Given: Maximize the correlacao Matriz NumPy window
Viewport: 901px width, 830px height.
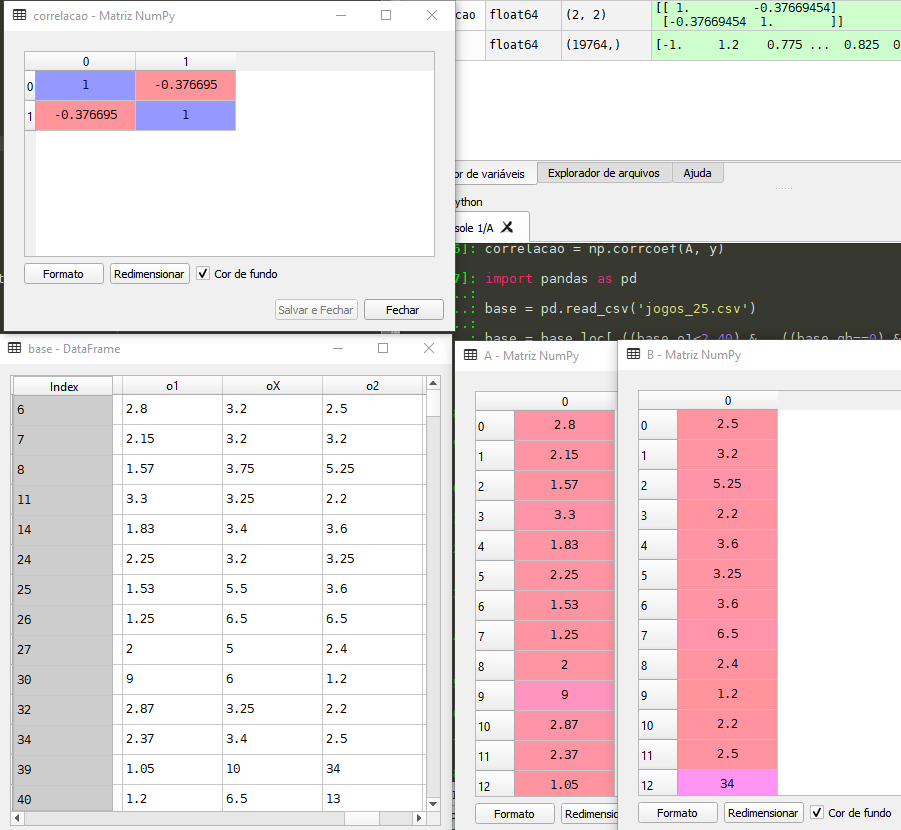Looking at the screenshot, I should [386, 15].
